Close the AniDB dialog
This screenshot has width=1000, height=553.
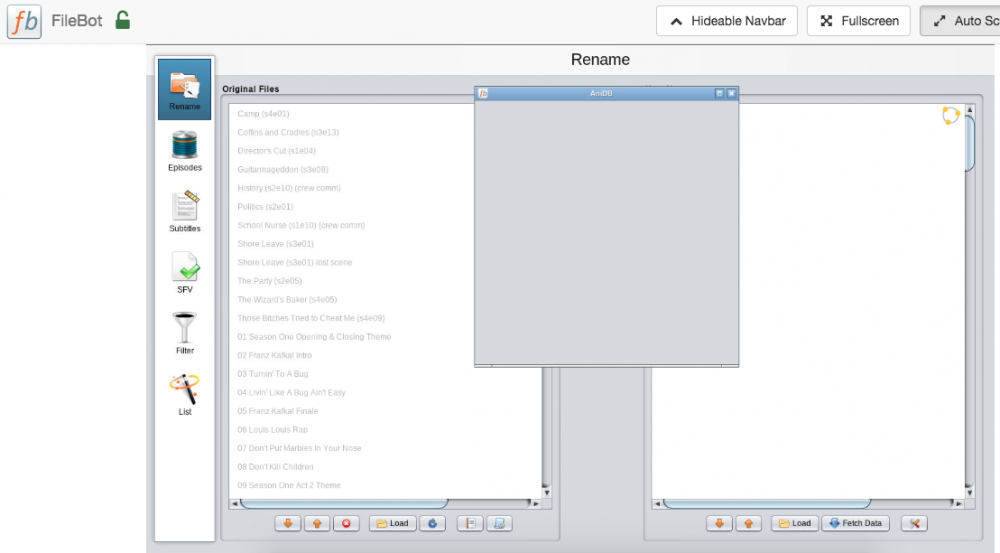tap(732, 94)
